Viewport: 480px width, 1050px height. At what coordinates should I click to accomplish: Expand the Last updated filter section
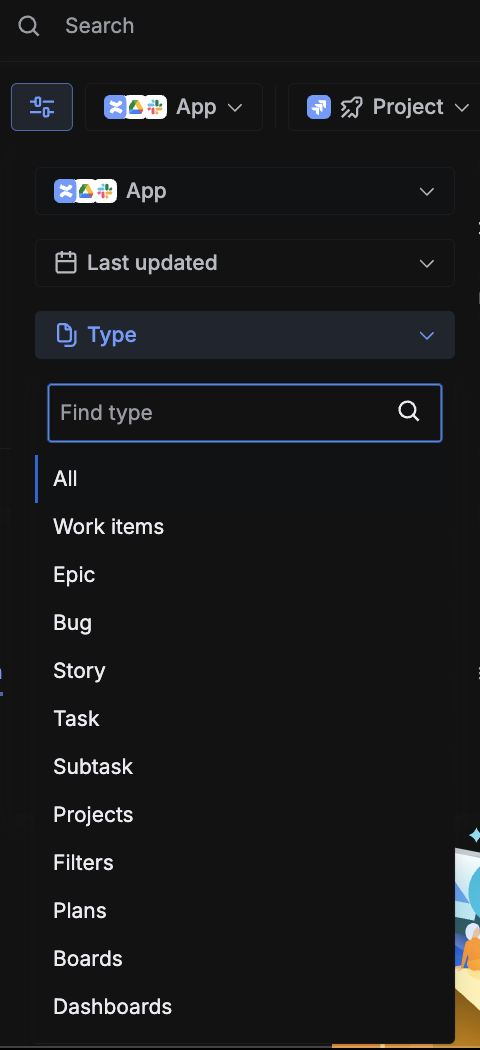point(245,262)
